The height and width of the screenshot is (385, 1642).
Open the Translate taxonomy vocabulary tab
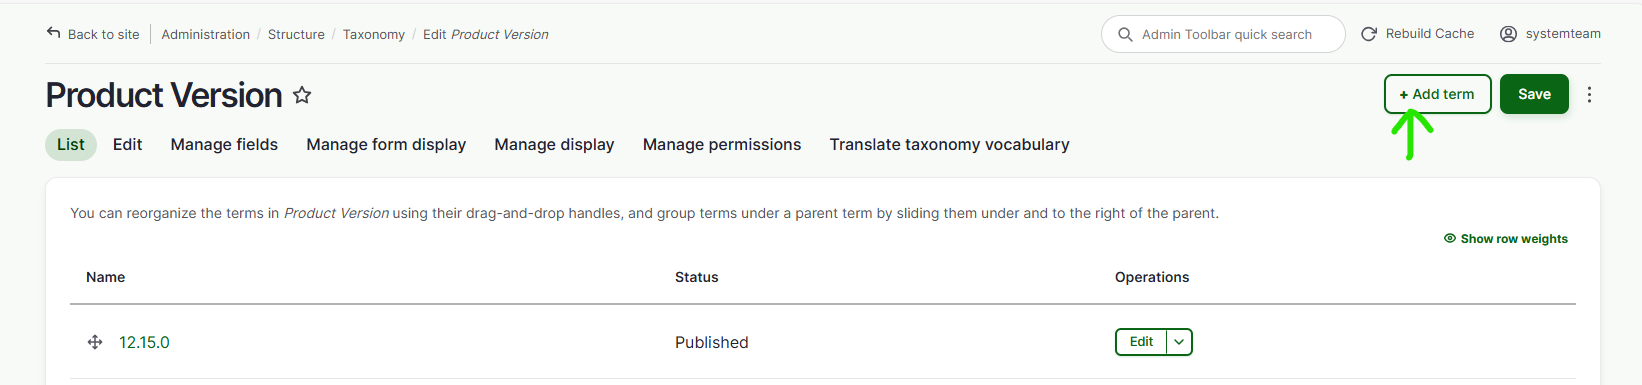click(949, 145)
